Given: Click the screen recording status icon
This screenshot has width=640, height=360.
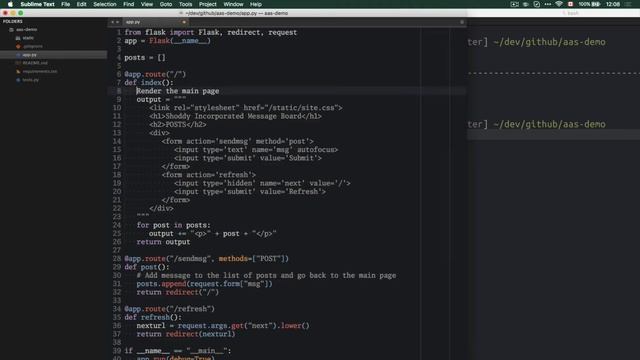Looking at the screenshot, I should tap(514, 4).
